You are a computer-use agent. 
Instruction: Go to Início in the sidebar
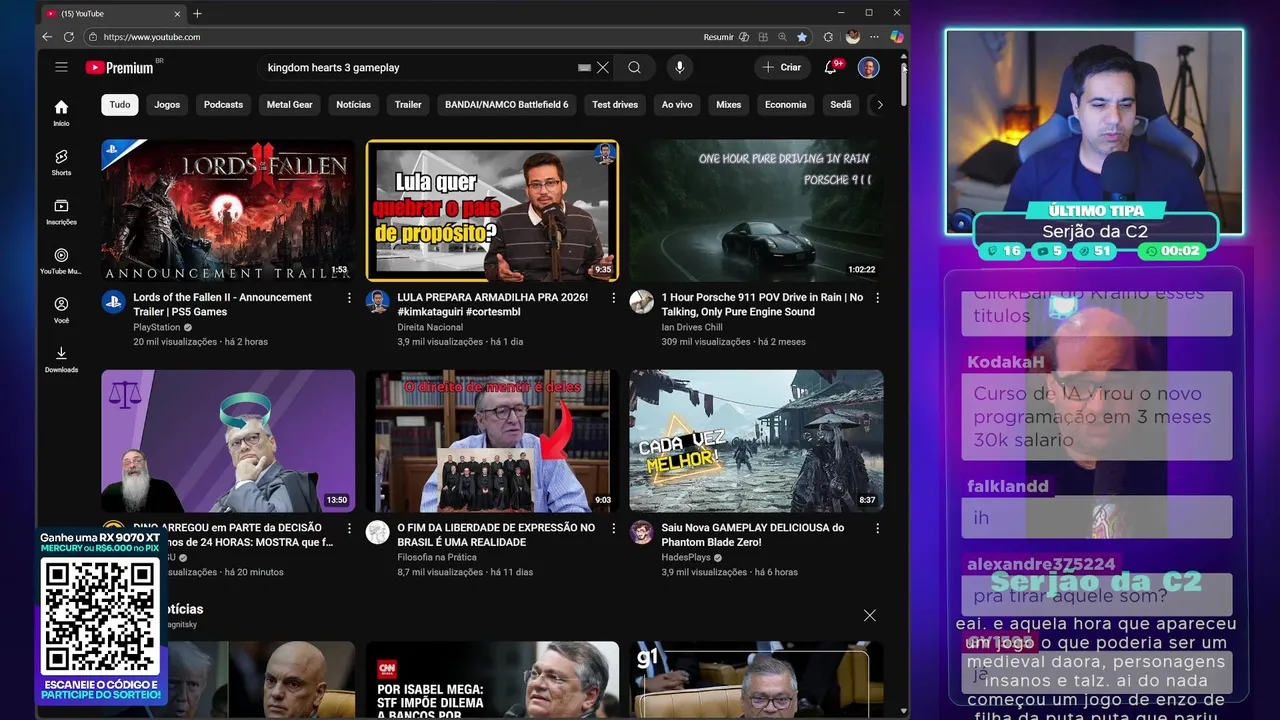coord(61,113)
